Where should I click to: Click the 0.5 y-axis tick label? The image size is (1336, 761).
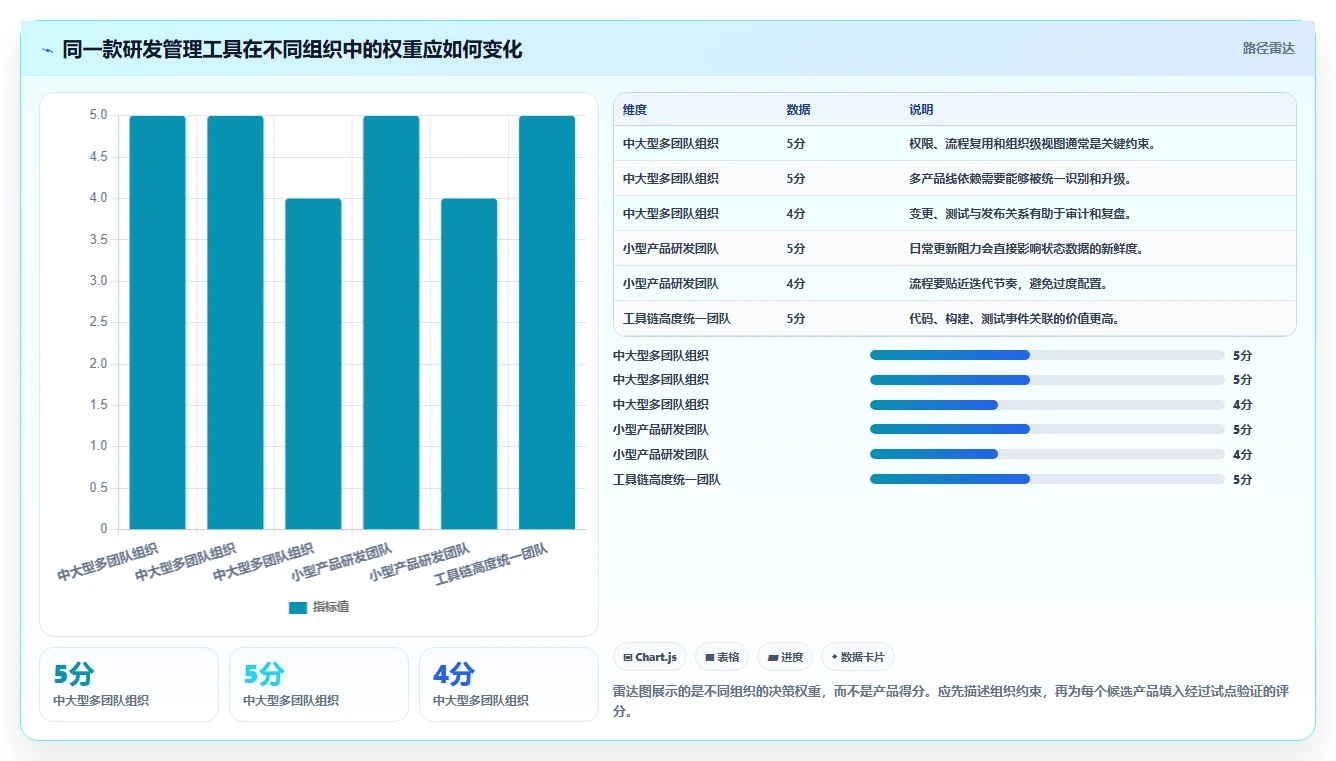pos(98,488)
